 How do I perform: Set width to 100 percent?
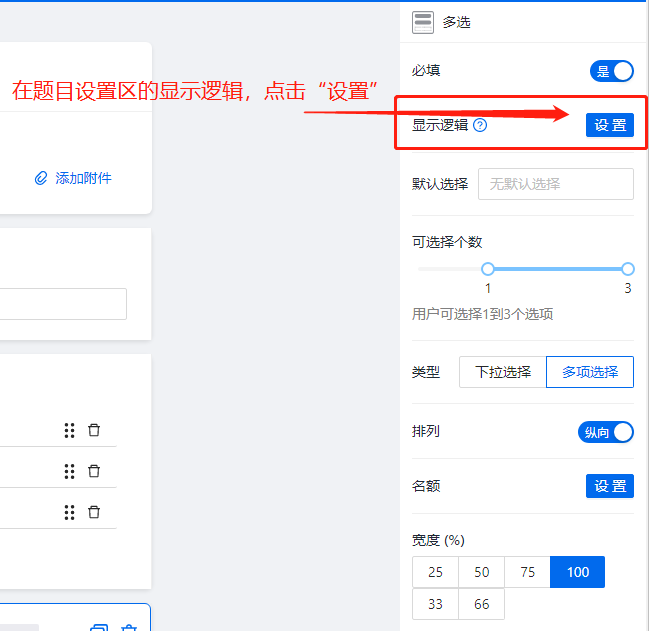(577, 572)
